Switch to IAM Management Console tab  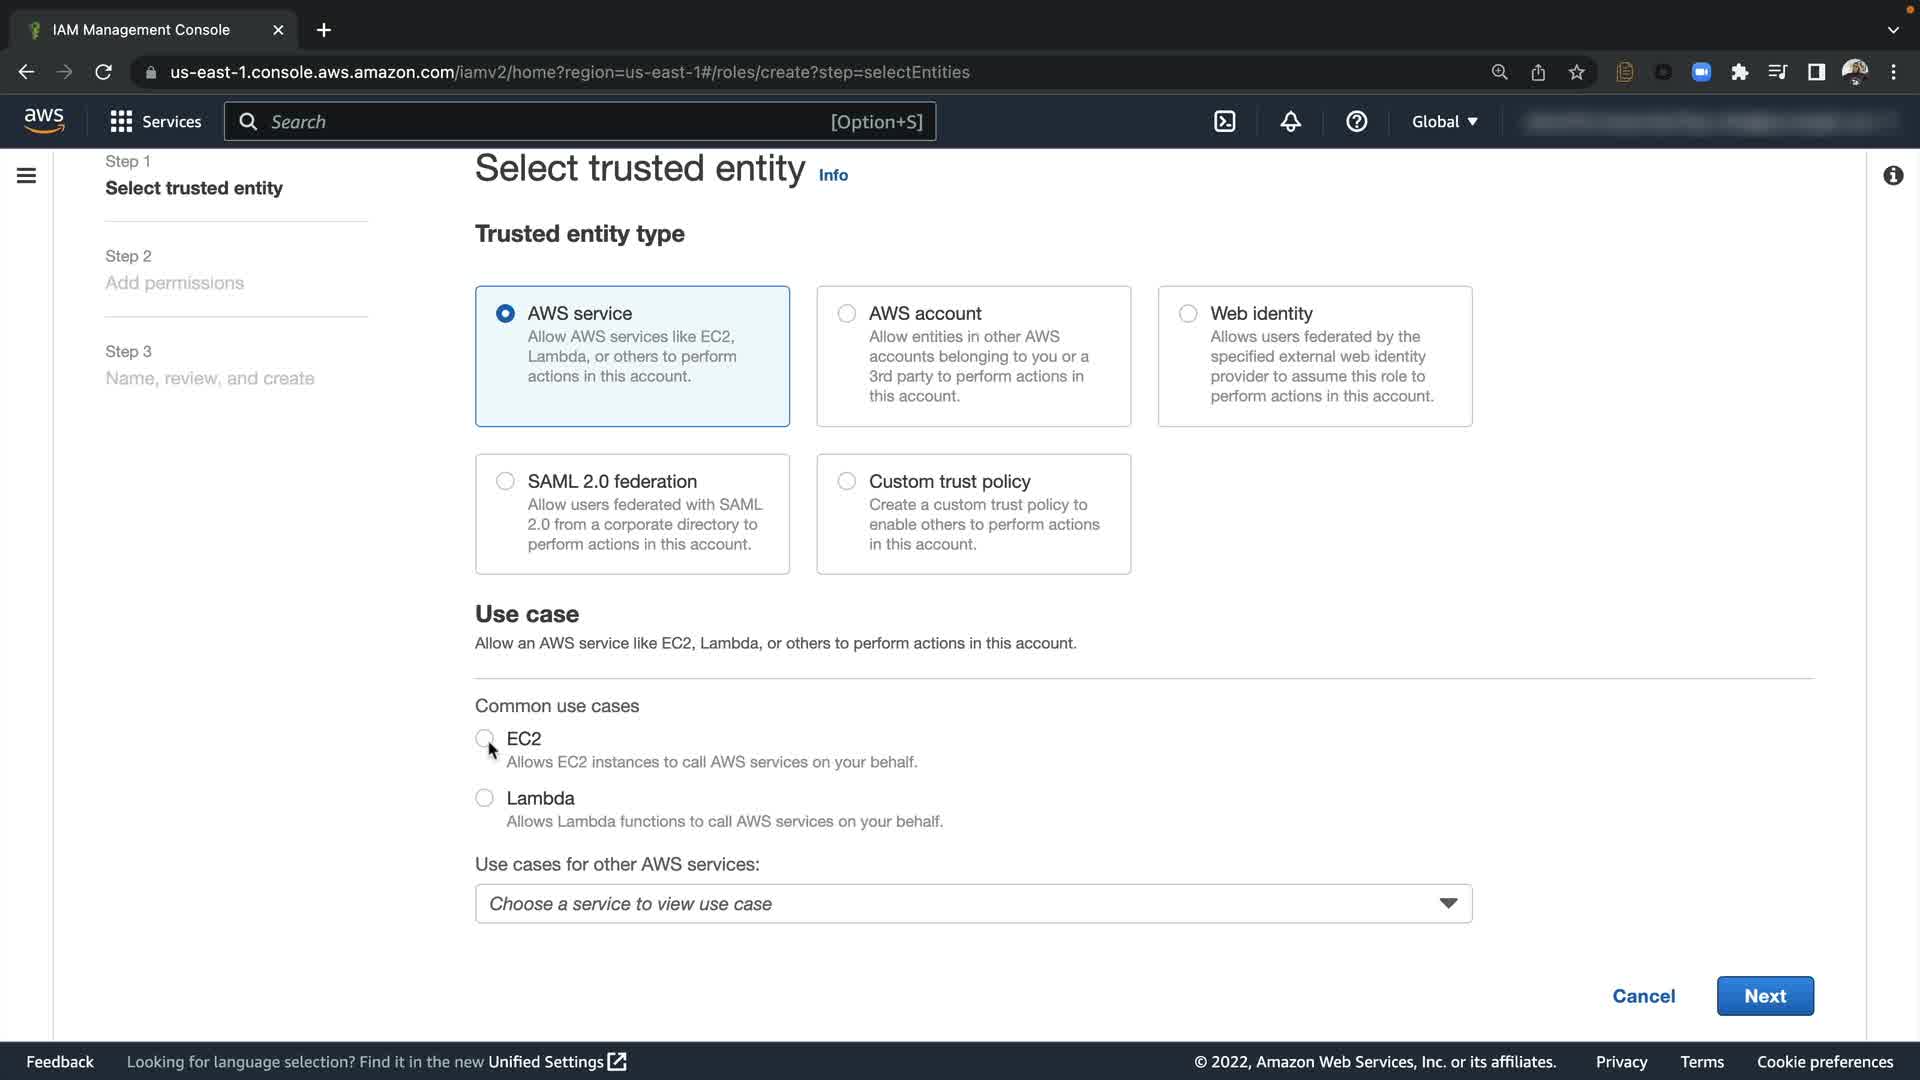141,30
